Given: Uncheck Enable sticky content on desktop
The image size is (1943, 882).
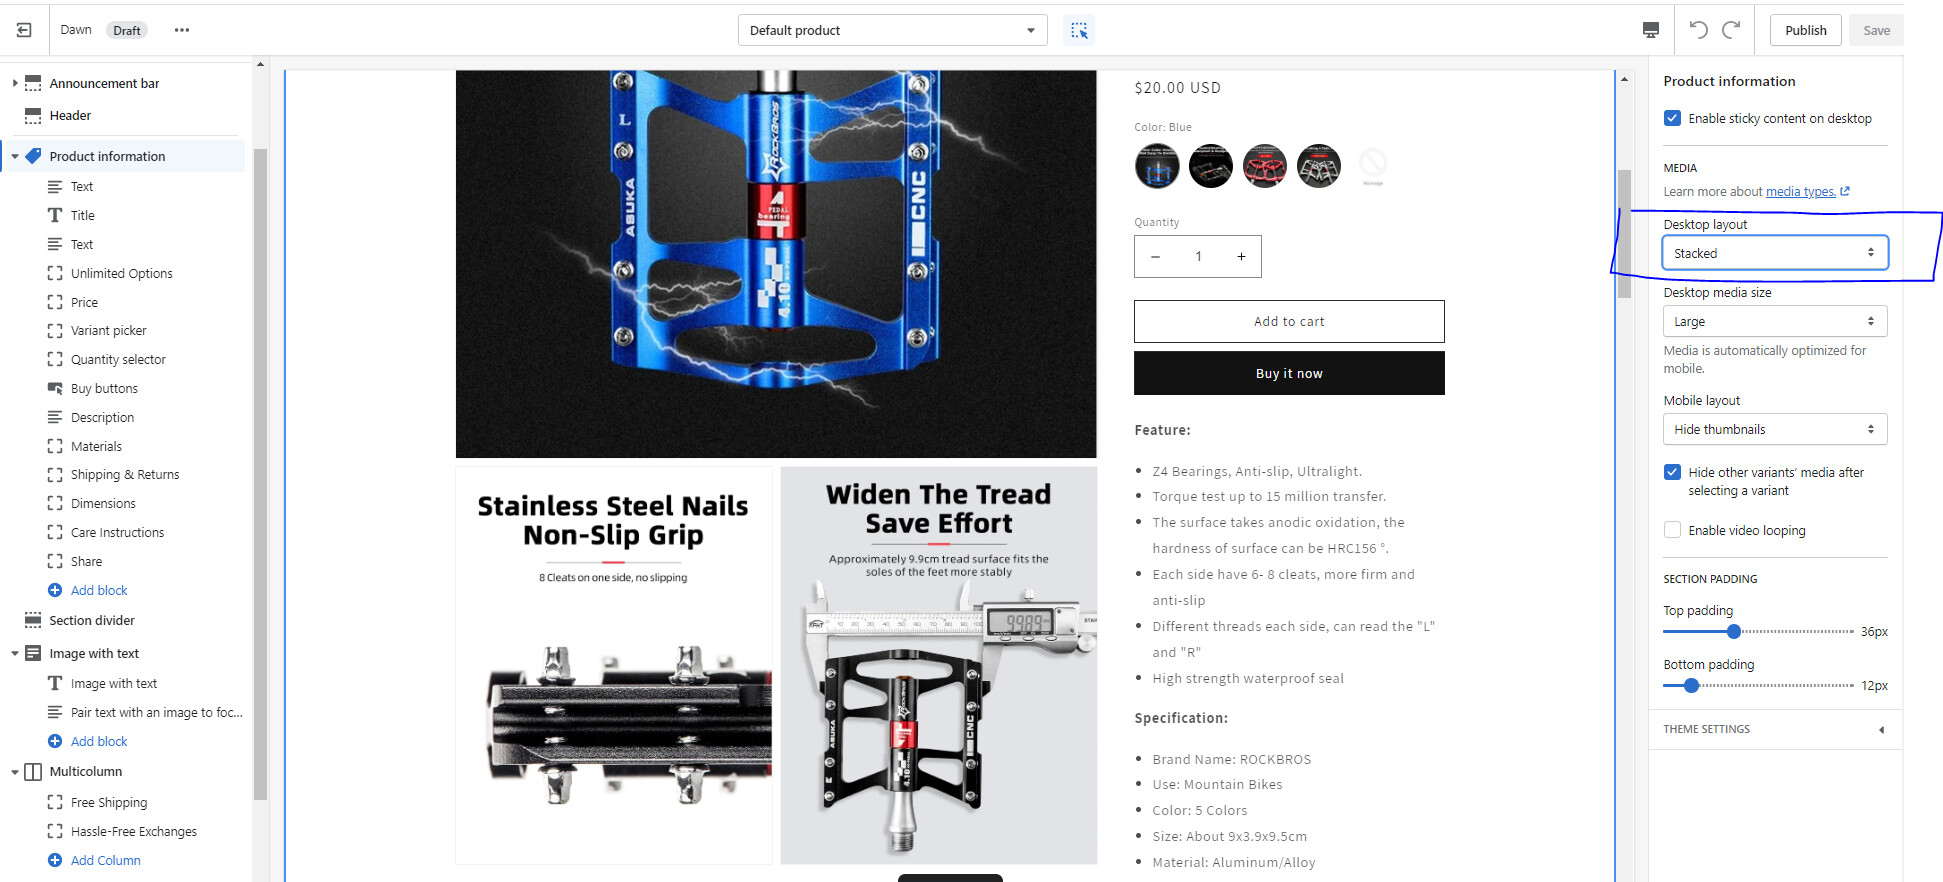Looking at the screenshot, I should [1672, 118].
